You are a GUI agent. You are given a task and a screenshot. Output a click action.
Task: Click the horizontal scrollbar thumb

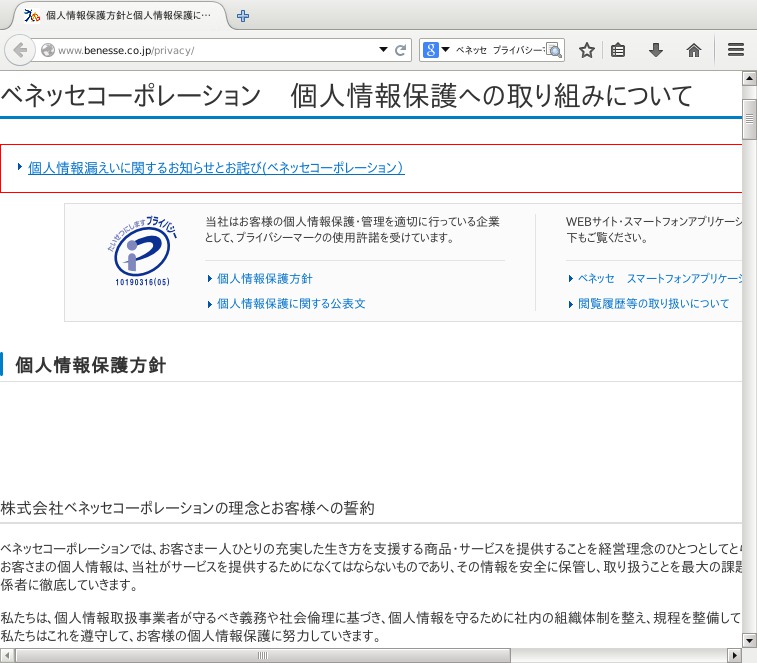tap(263, 656)
